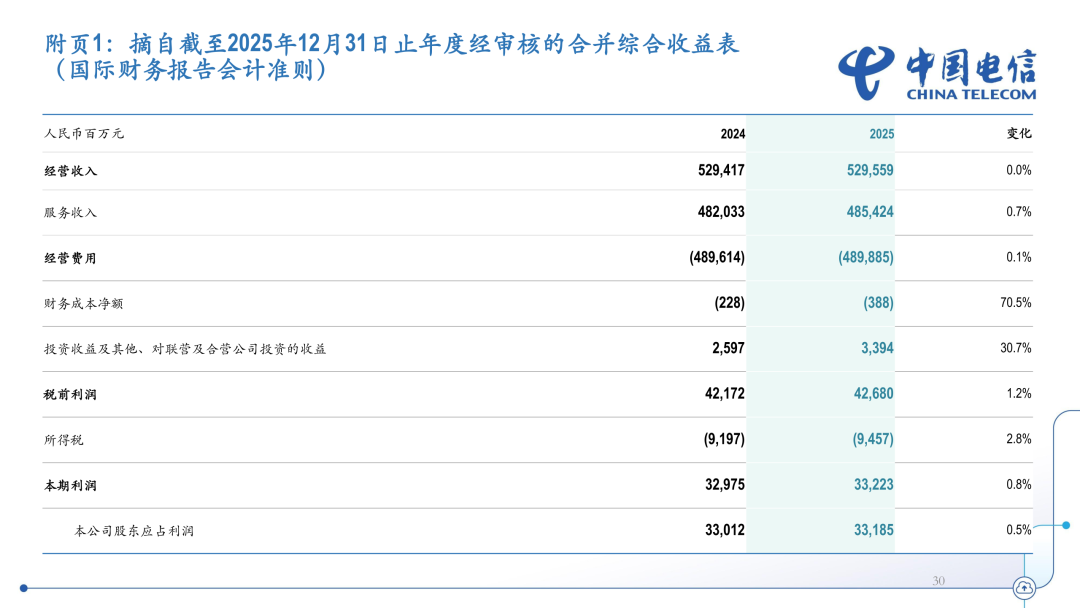Click the 人民币百万元 unit label
The width and height of the screenshot is (1080, 608).
[84, 134]
